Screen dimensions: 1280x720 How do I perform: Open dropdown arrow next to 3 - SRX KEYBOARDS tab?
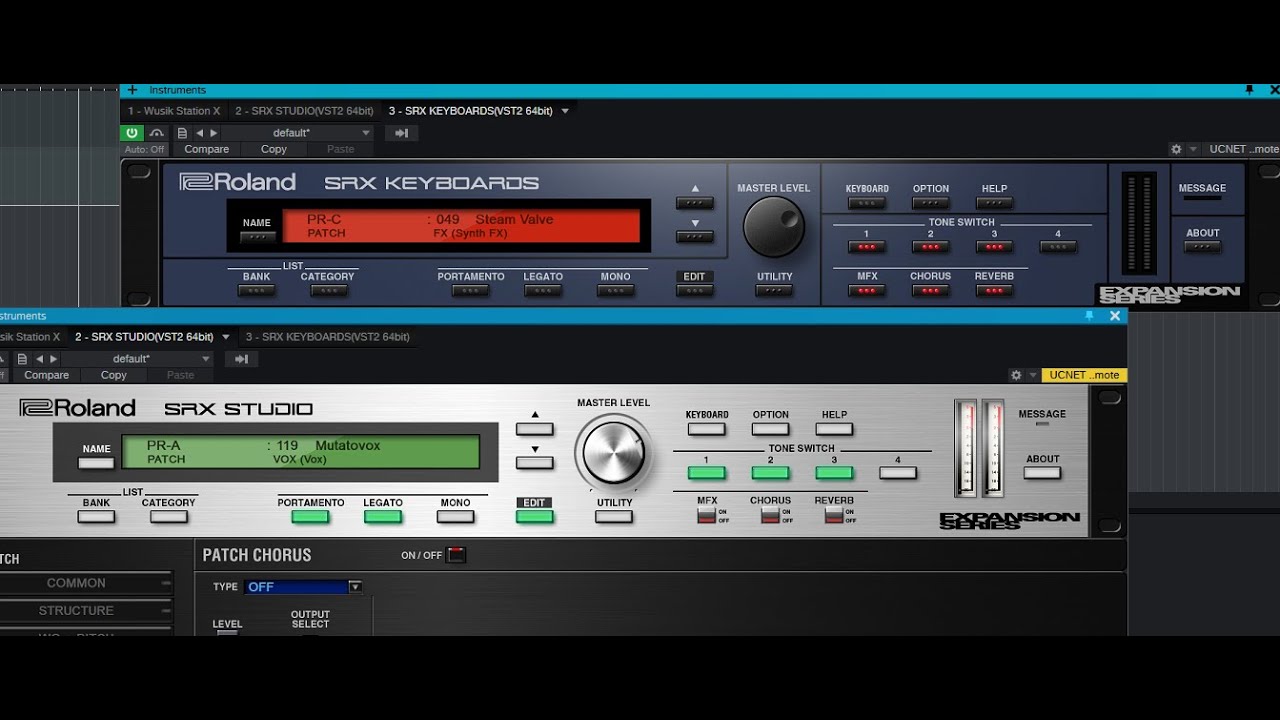click(565, 111)
